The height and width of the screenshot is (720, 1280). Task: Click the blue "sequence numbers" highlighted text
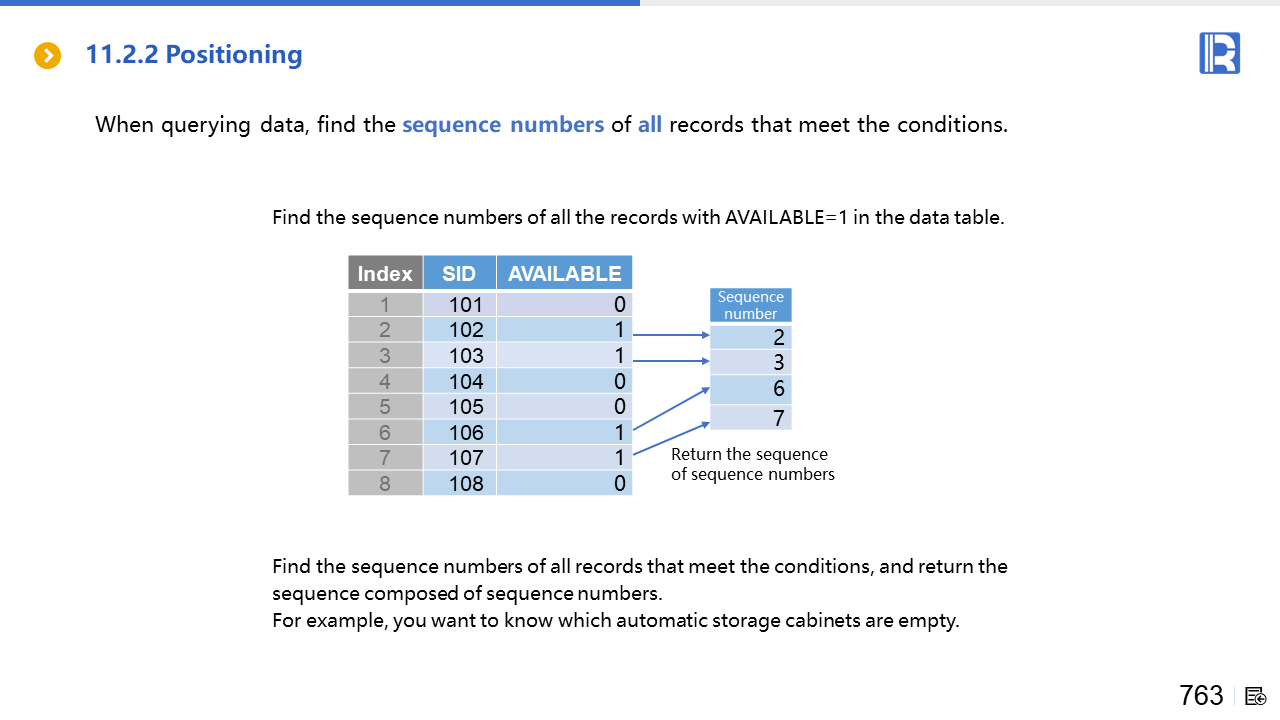pos(503,125)
